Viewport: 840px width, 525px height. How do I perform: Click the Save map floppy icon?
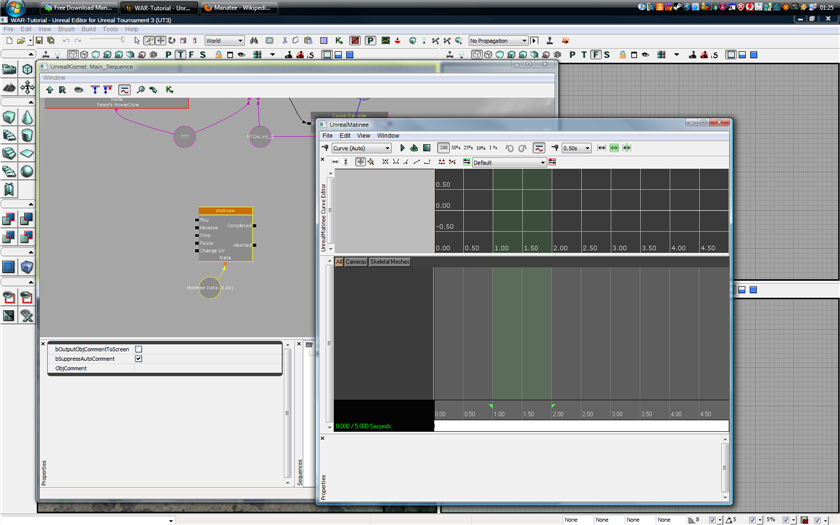pos(39,41)
